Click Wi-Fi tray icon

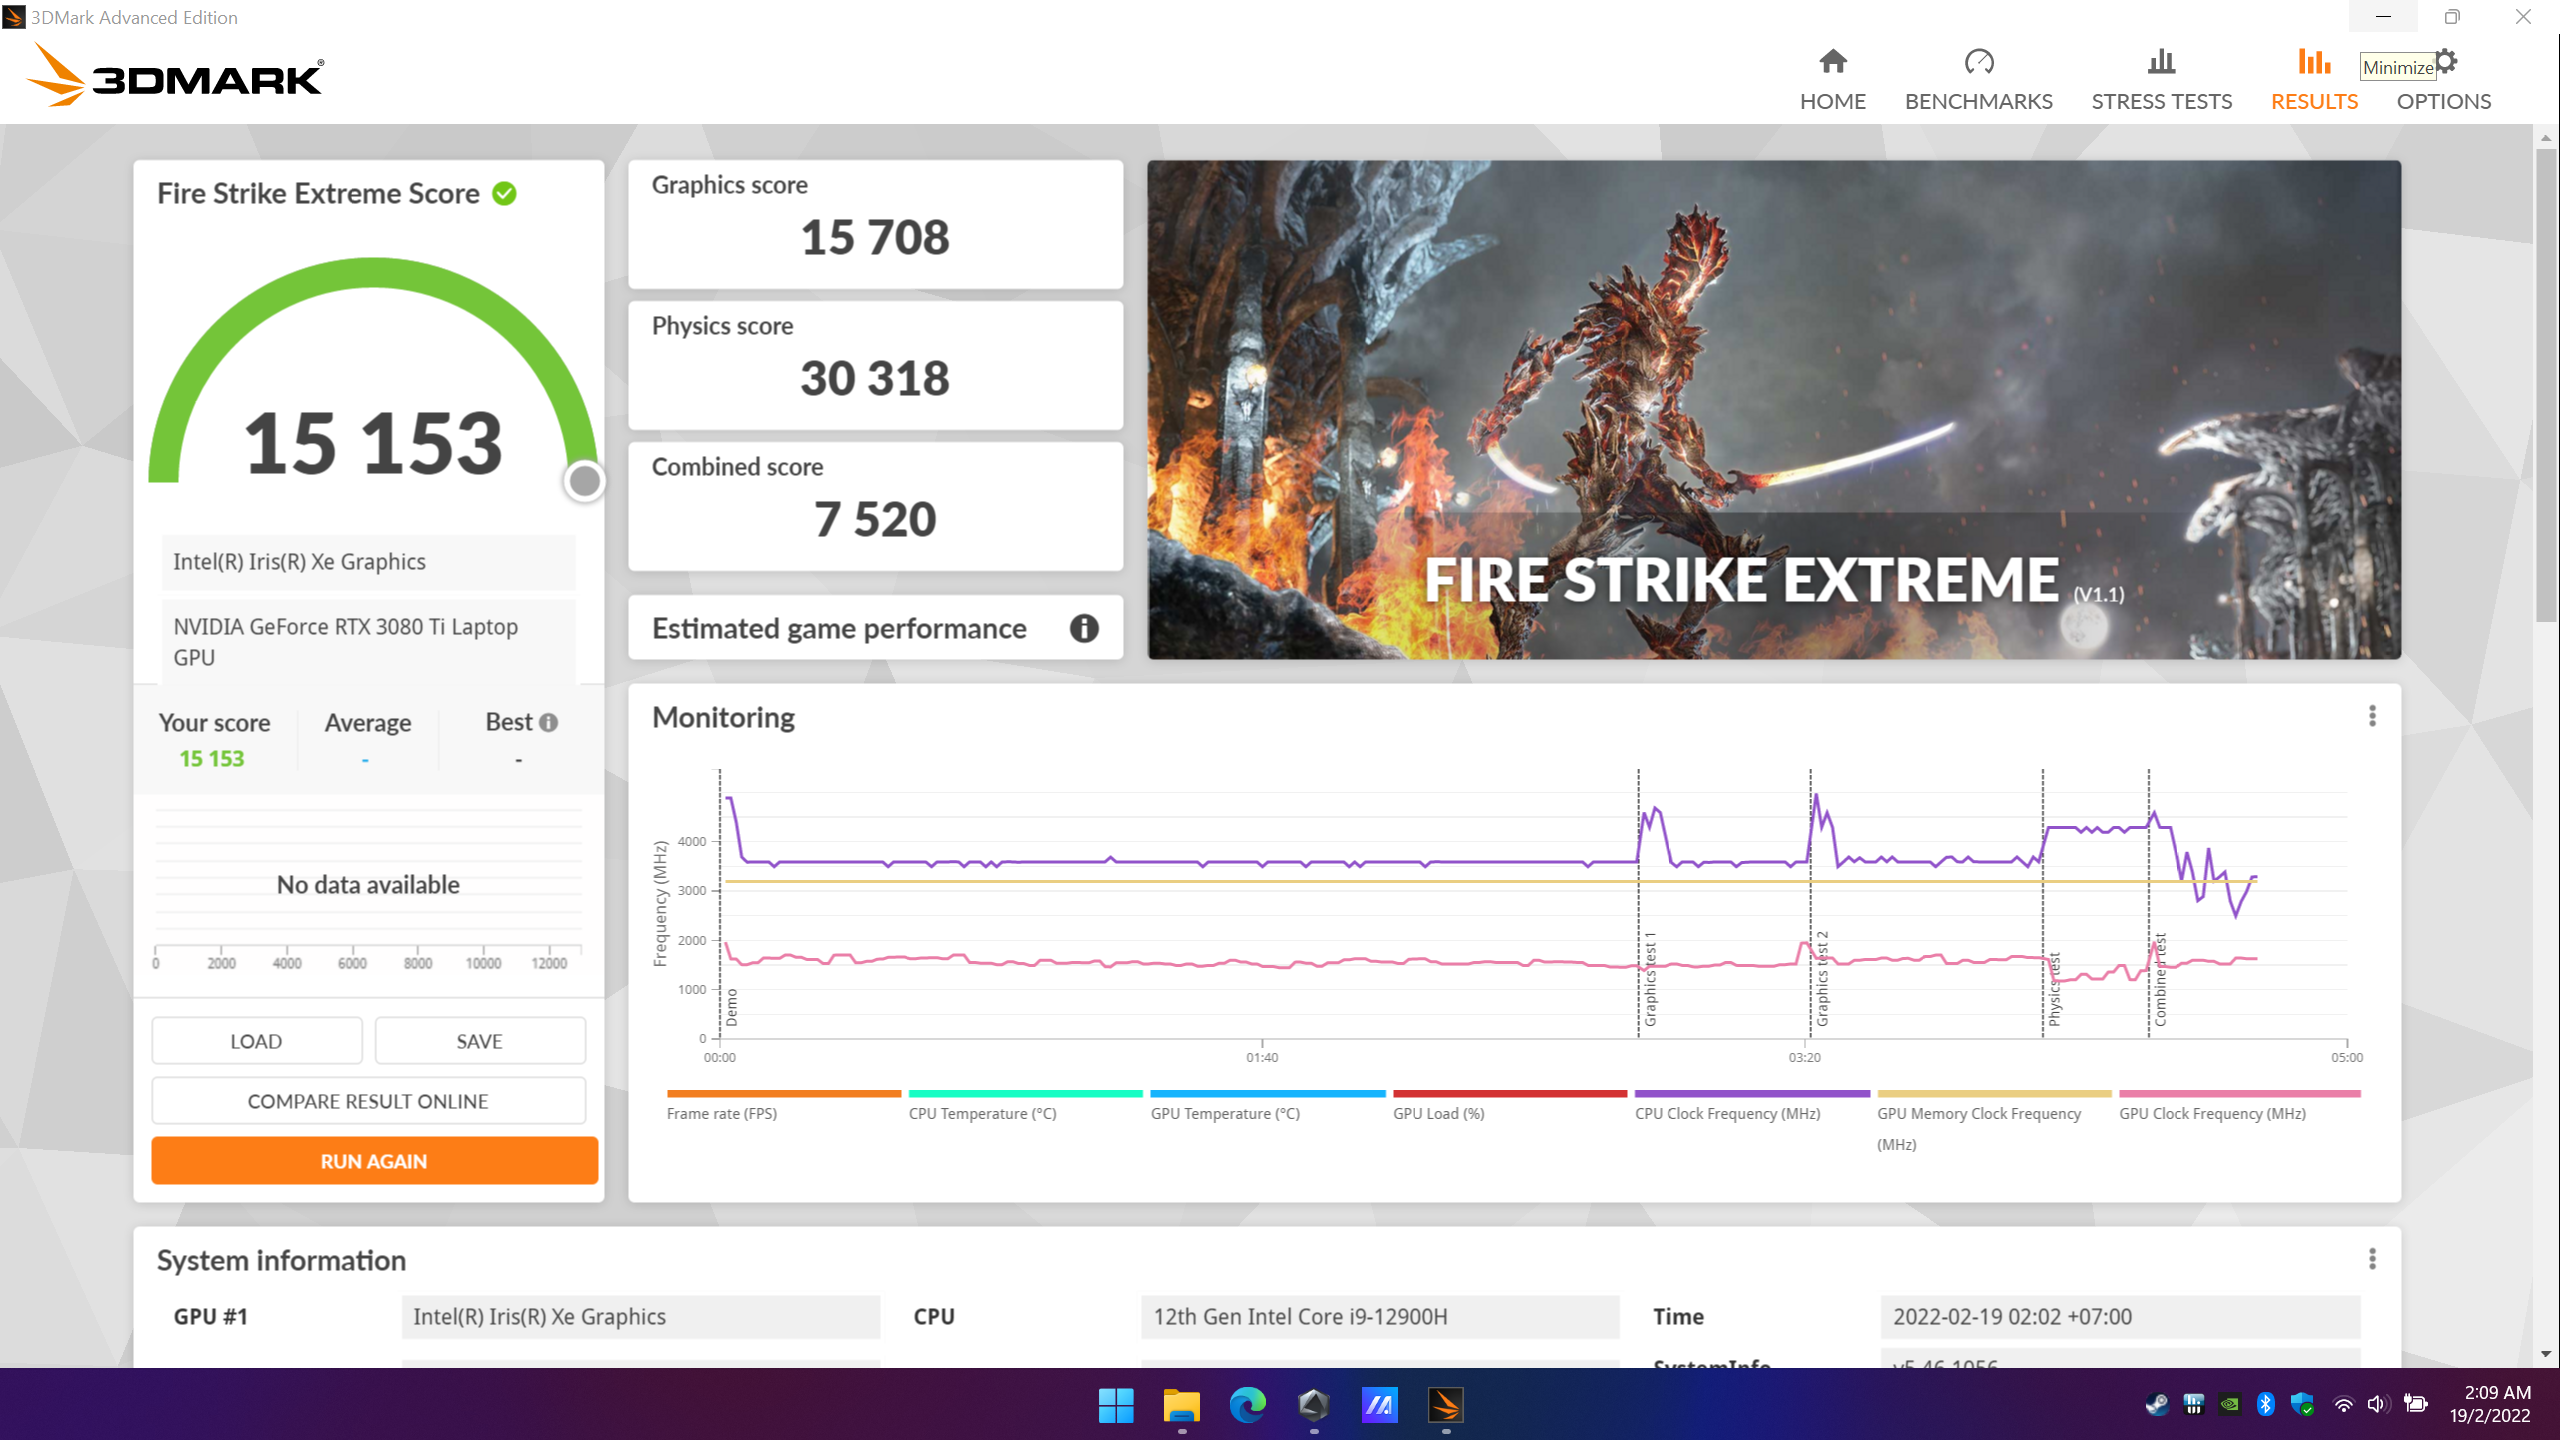click(2343, 1404)
